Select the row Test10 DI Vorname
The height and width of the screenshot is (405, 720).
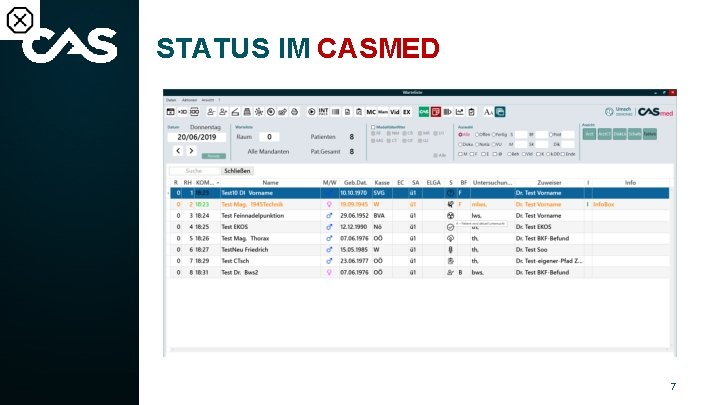(419, 193)
